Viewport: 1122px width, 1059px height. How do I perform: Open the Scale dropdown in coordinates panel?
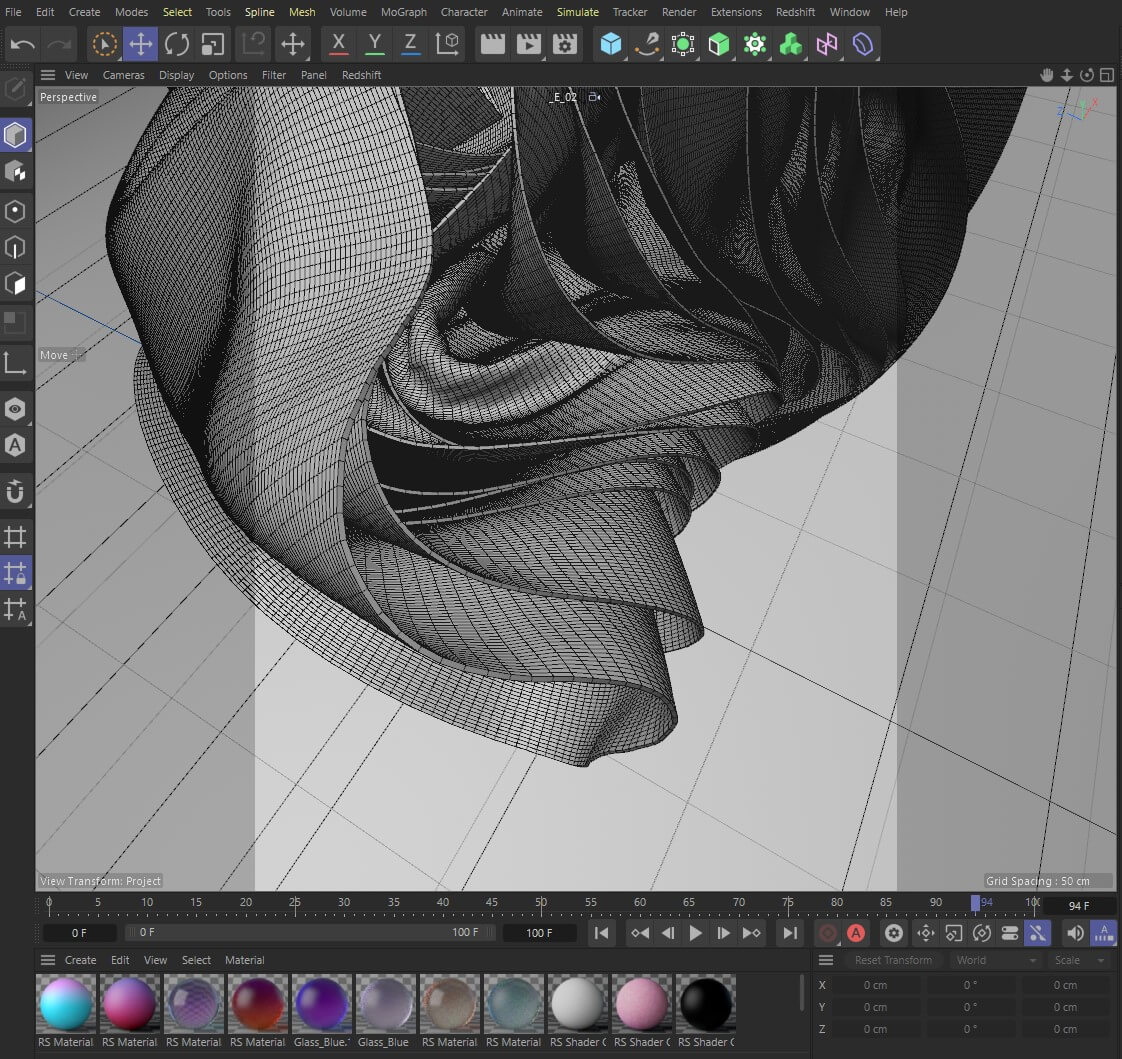point(1078,960)
